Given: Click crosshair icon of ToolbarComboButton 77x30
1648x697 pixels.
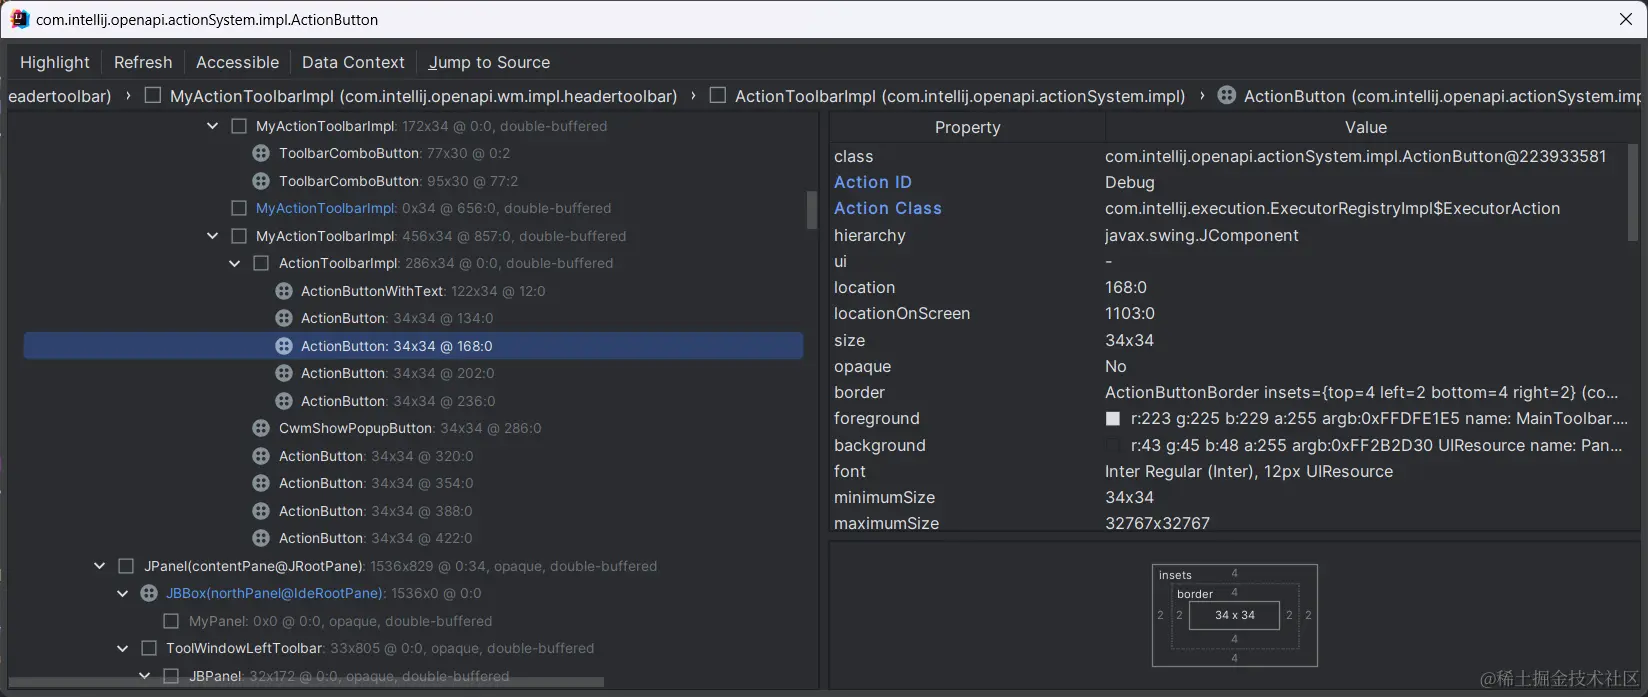Looking at the screenshot, I should coord(261,153).
